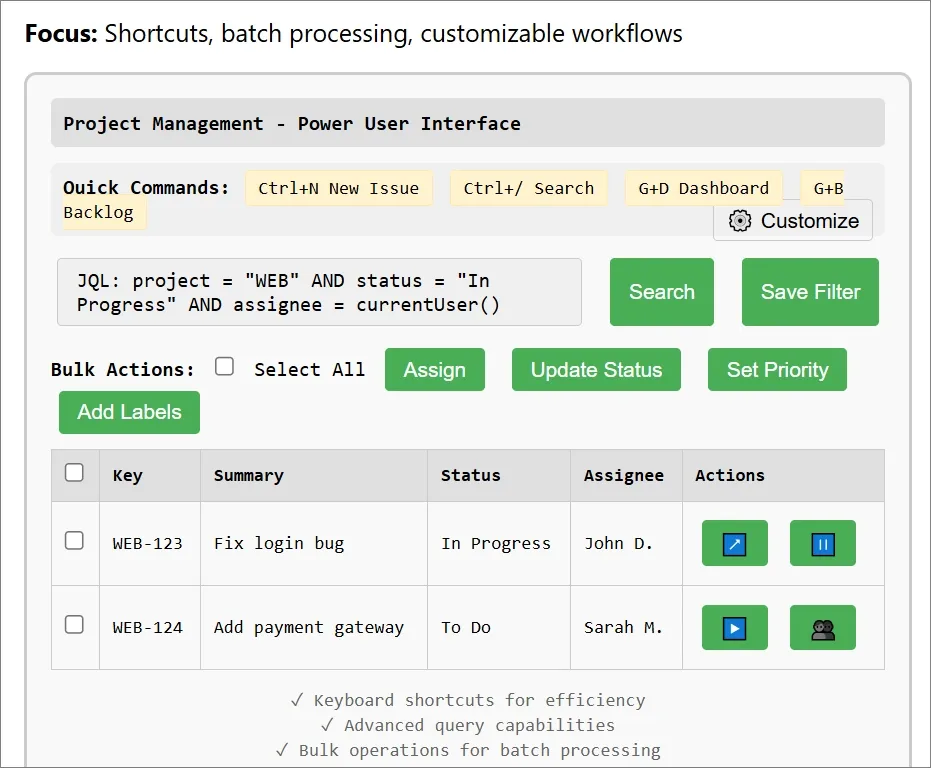This screenshot has width=931, height=768.
Task: Pause the WEB-123 issue
Action: pyautogui.click(x=822, y=544)
